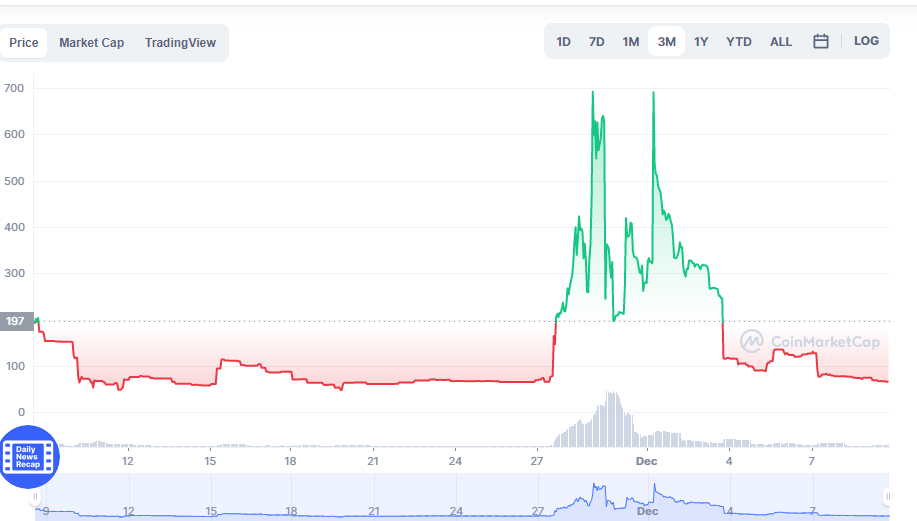Click the 15 label on main date axis
Screen dimensions: 917x521
pos(210,461)
